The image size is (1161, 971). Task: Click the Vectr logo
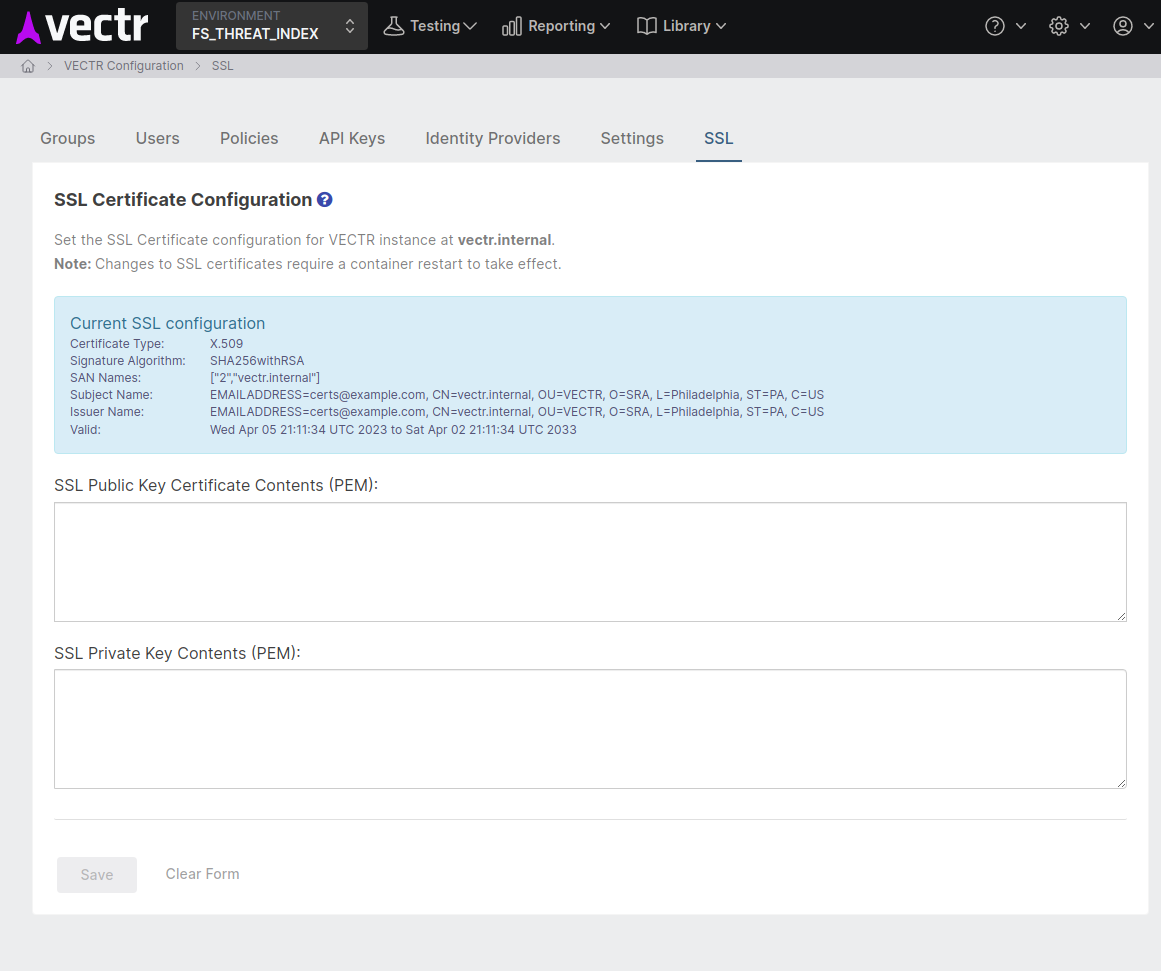tap(82, 27)
